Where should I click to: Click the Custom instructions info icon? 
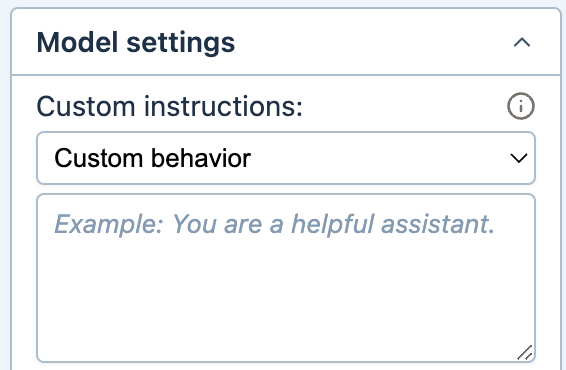[521, 106]
